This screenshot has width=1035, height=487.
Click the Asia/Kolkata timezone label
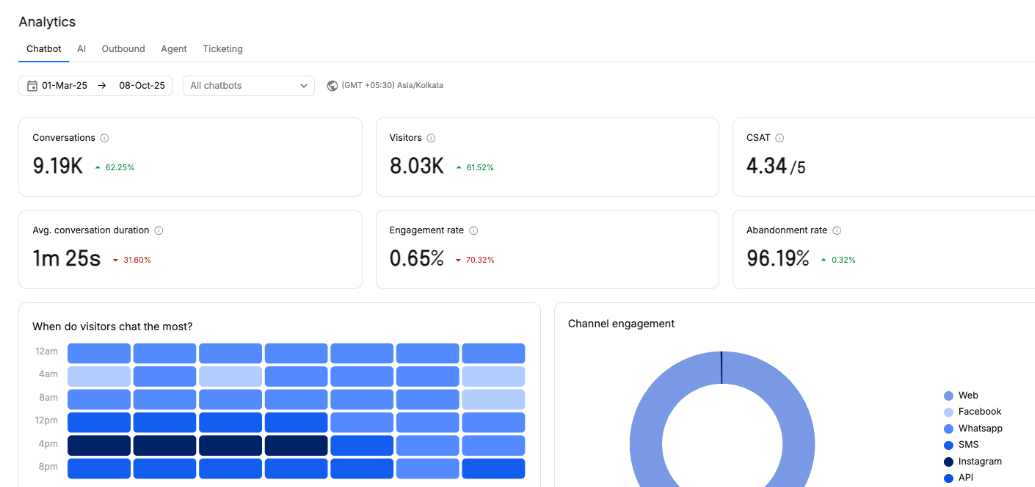(x=392, y=86)
